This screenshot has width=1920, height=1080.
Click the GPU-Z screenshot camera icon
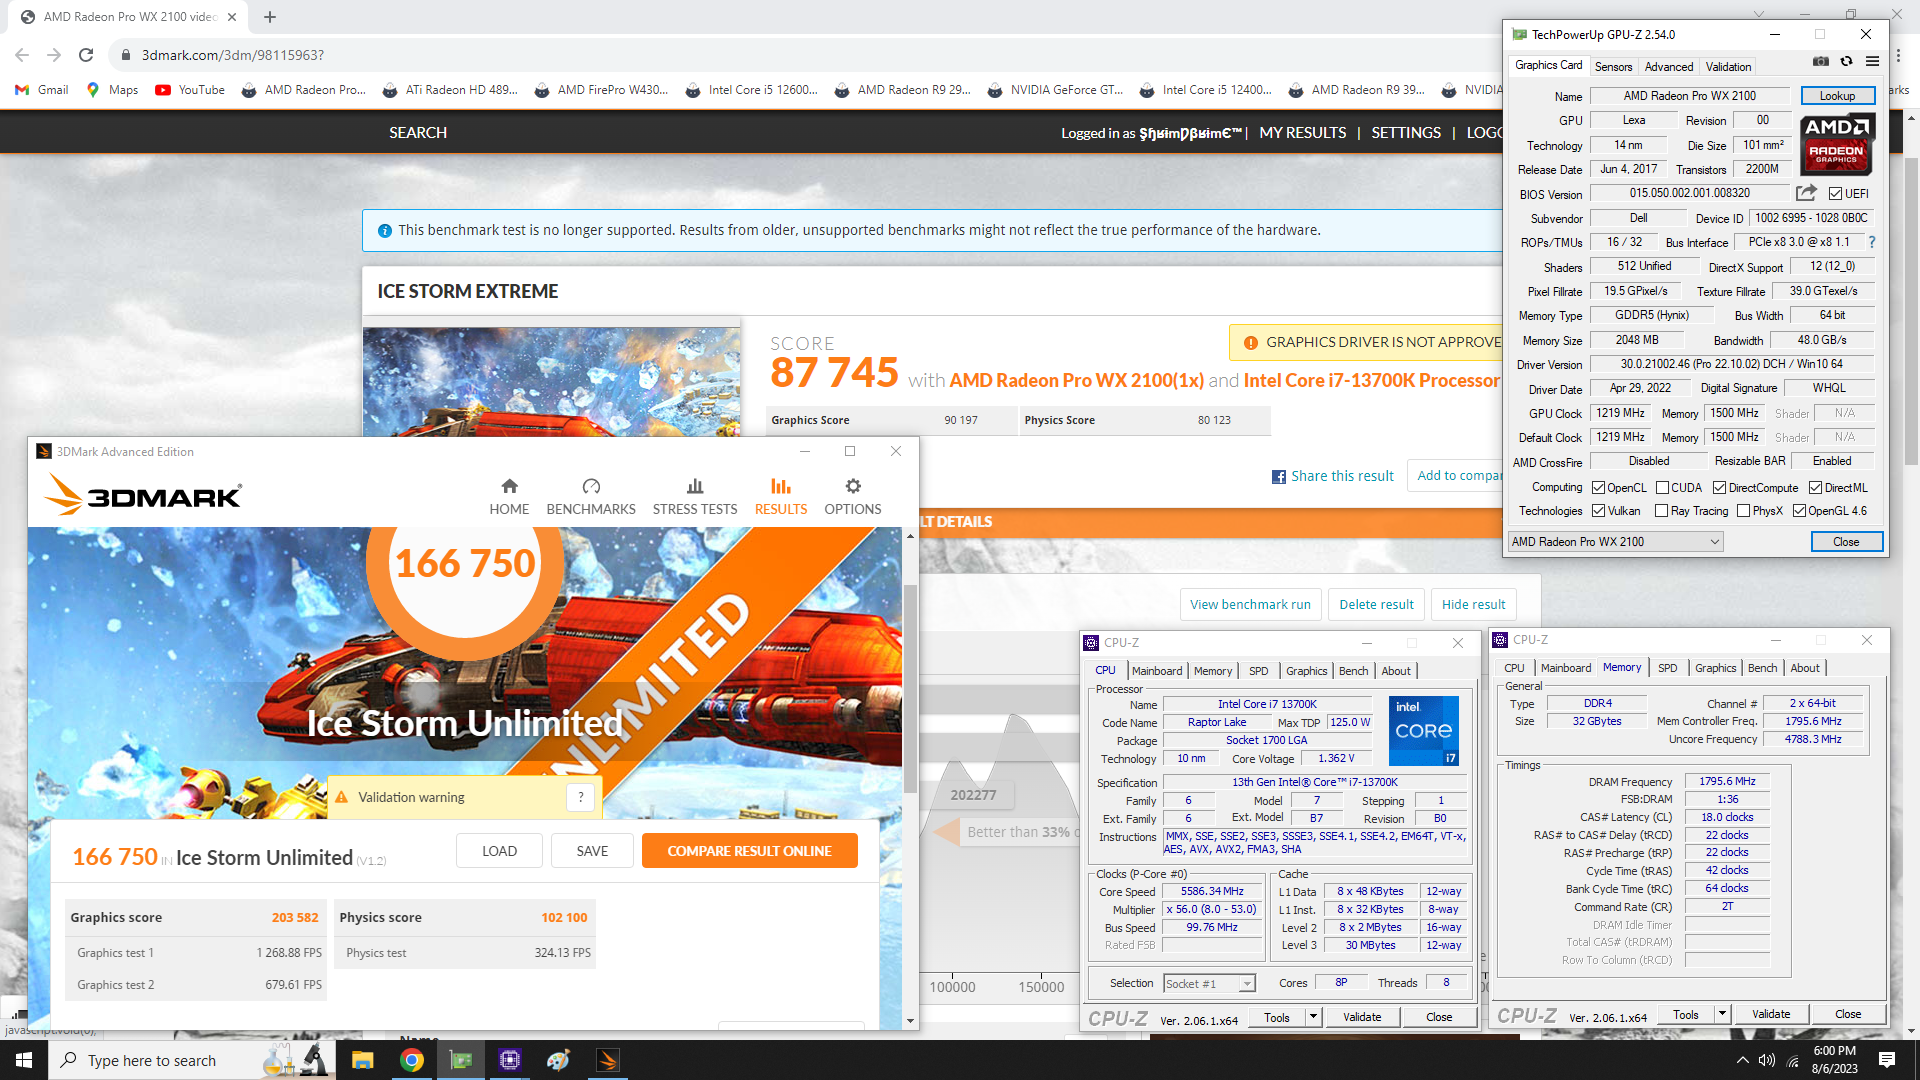pyautogui.click(x=1821, y=62)
